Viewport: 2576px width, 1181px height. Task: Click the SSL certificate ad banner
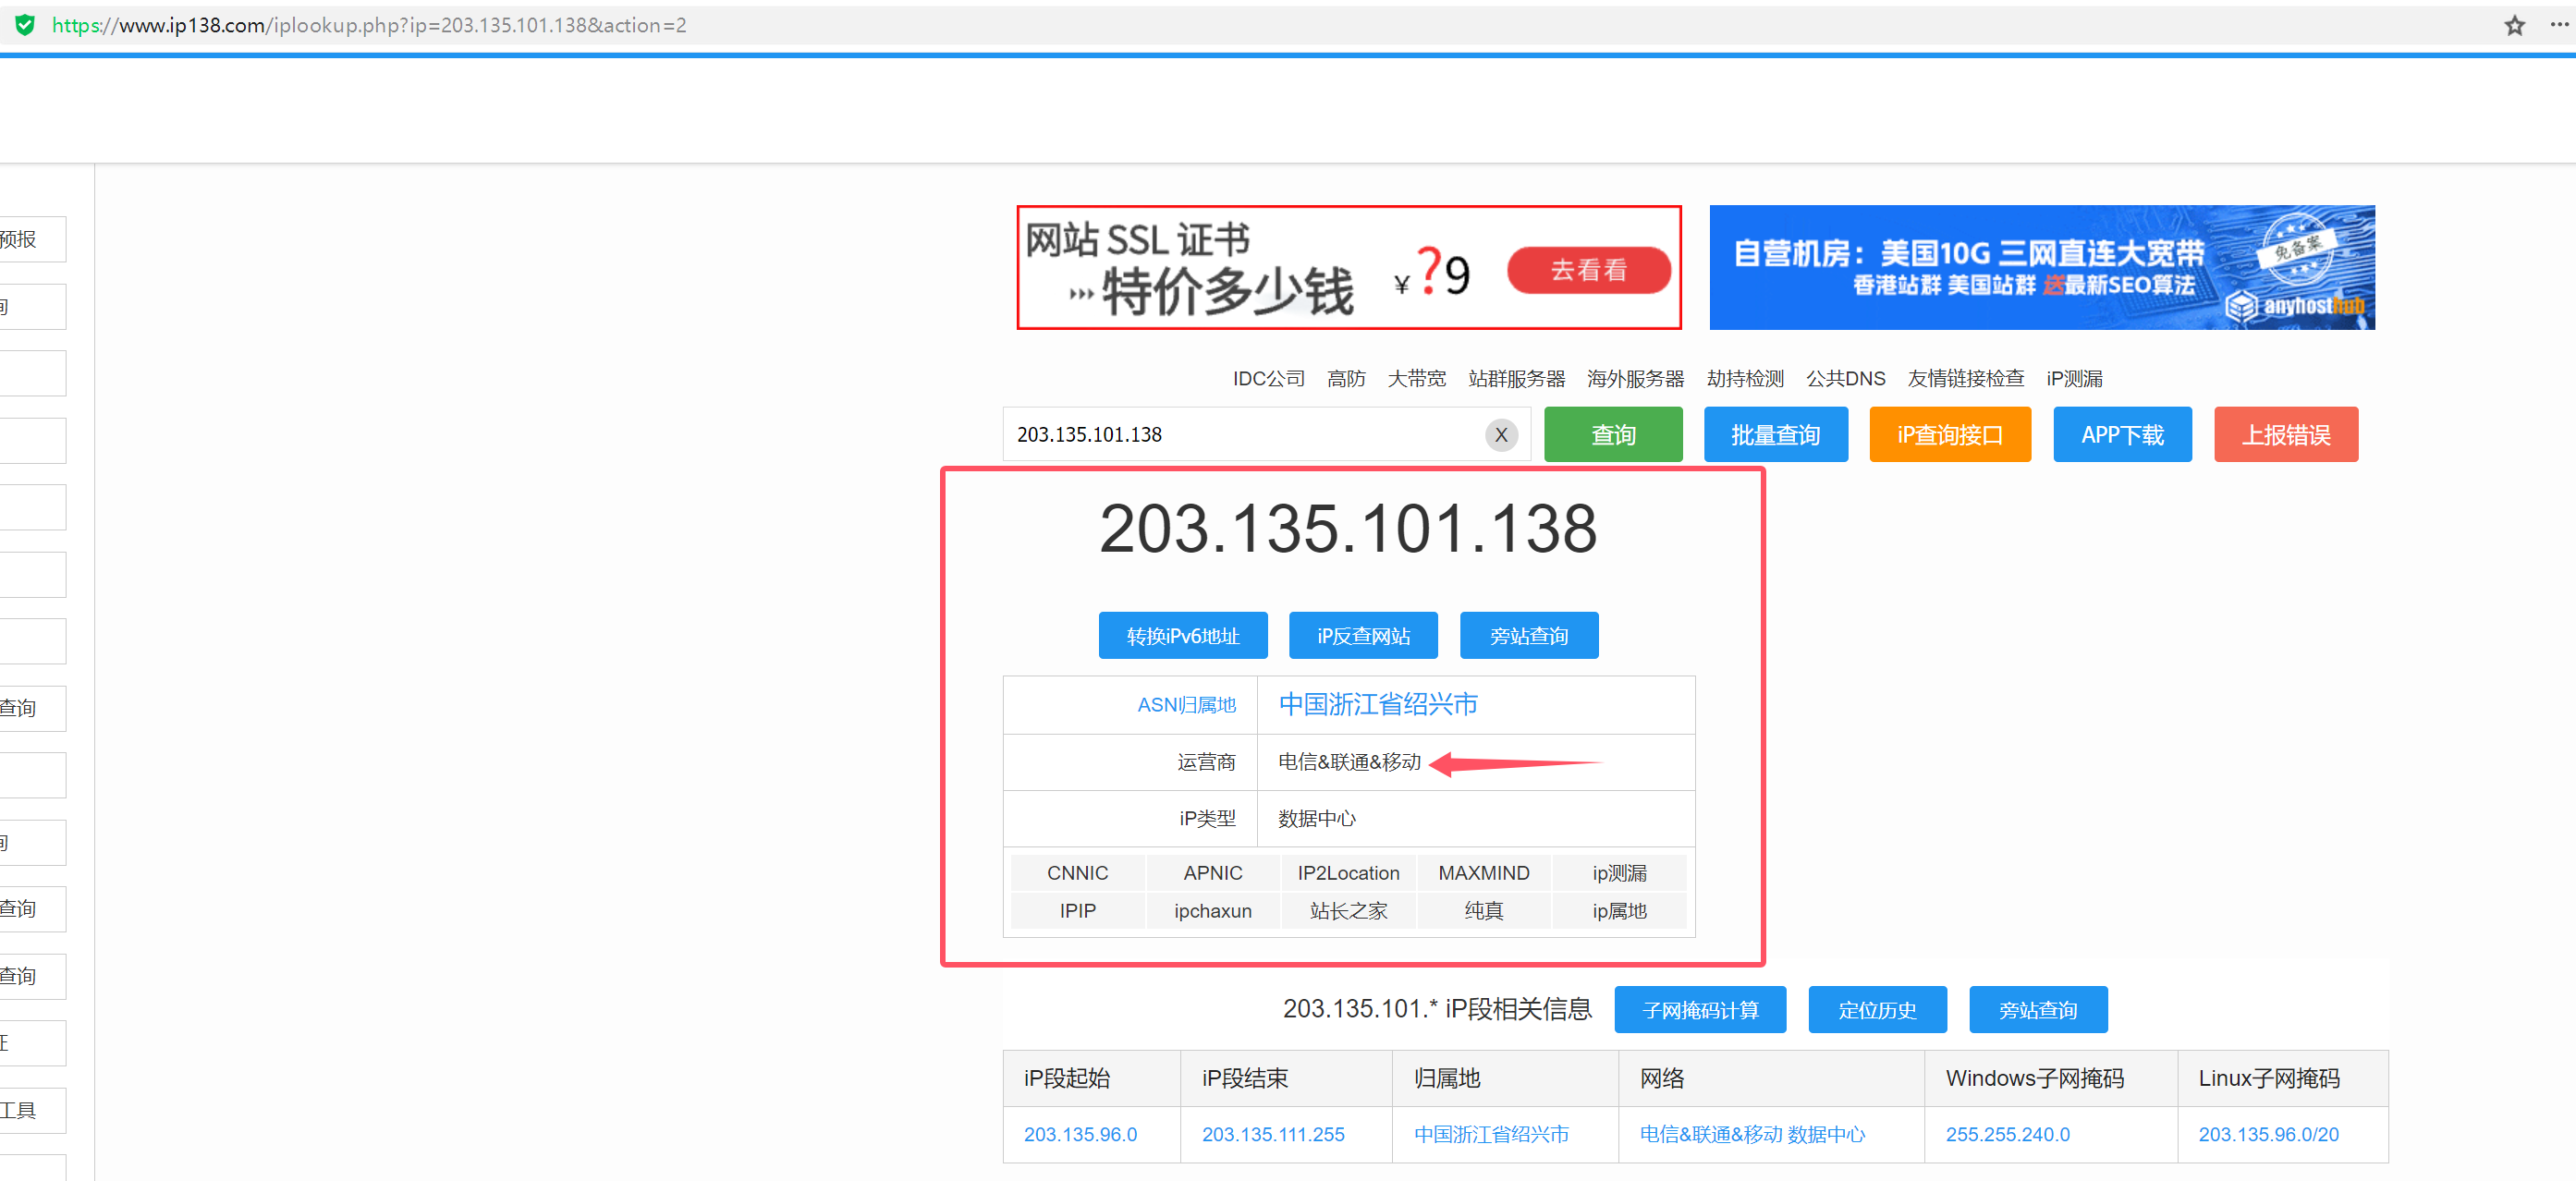pos(1347,268)
